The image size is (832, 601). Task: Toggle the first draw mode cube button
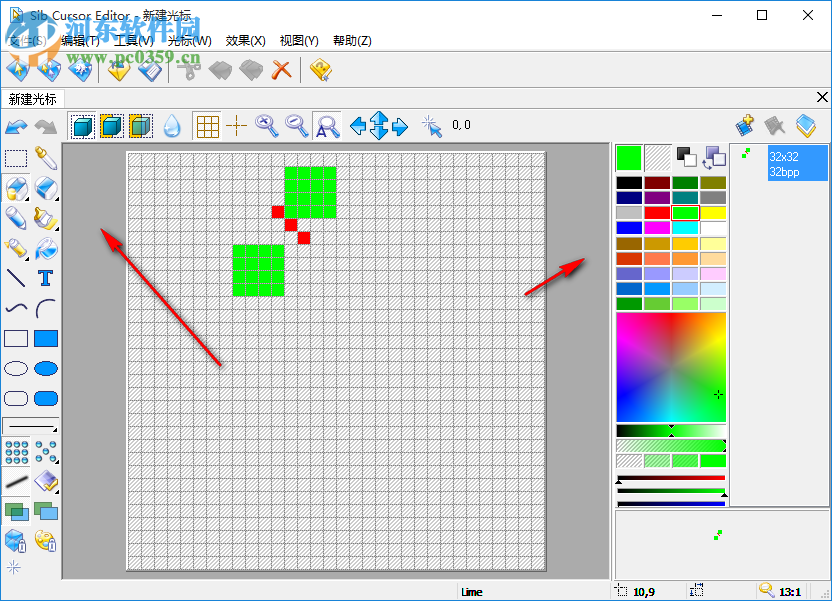tap(81, 125)
